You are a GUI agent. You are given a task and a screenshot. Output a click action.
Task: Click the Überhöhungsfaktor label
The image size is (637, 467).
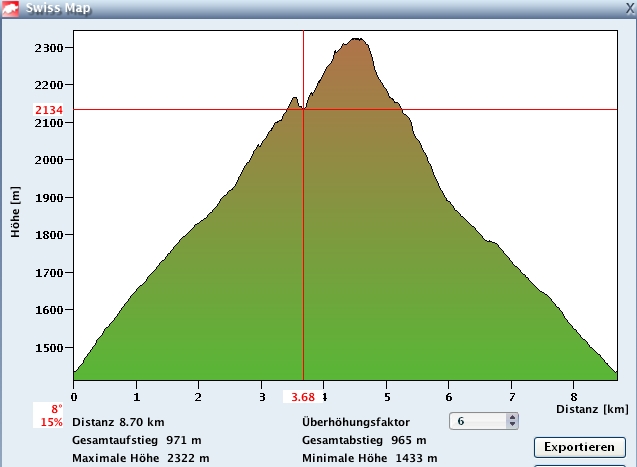[x=355, y=422]
